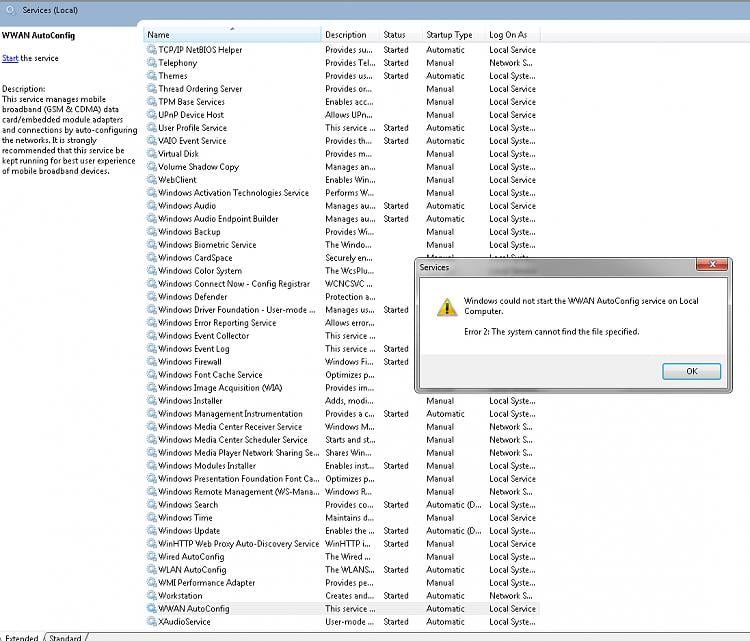Switch to the Standard tab
Screen dimensions: 750x641
(65, 637)
